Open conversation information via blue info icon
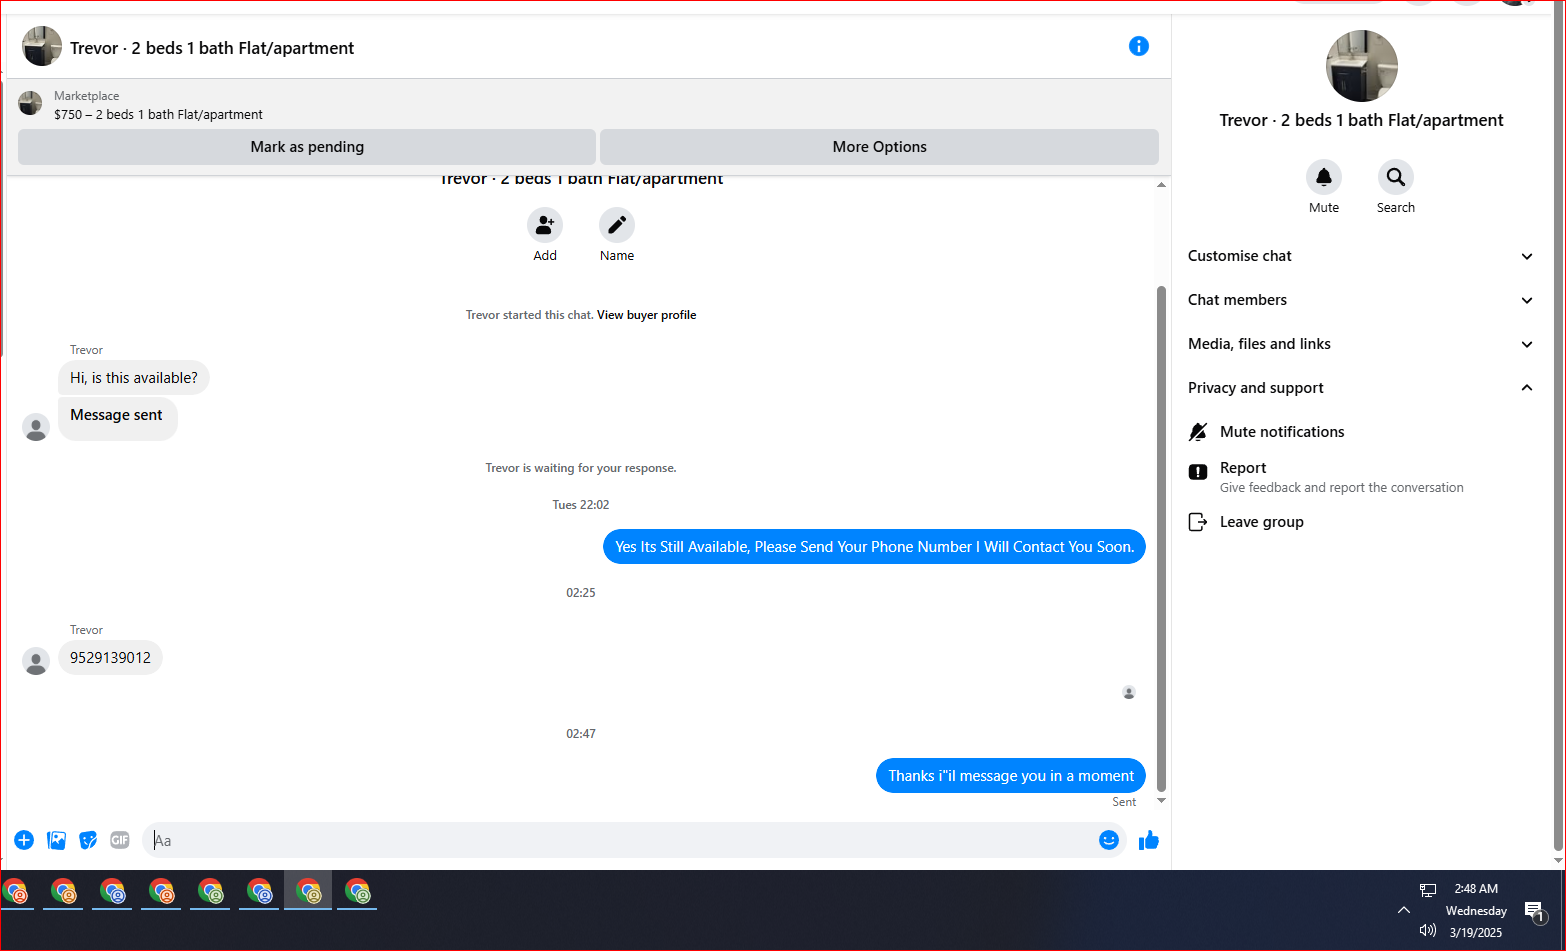This screenshot has width=1566, height=951. coord(1138,46)
